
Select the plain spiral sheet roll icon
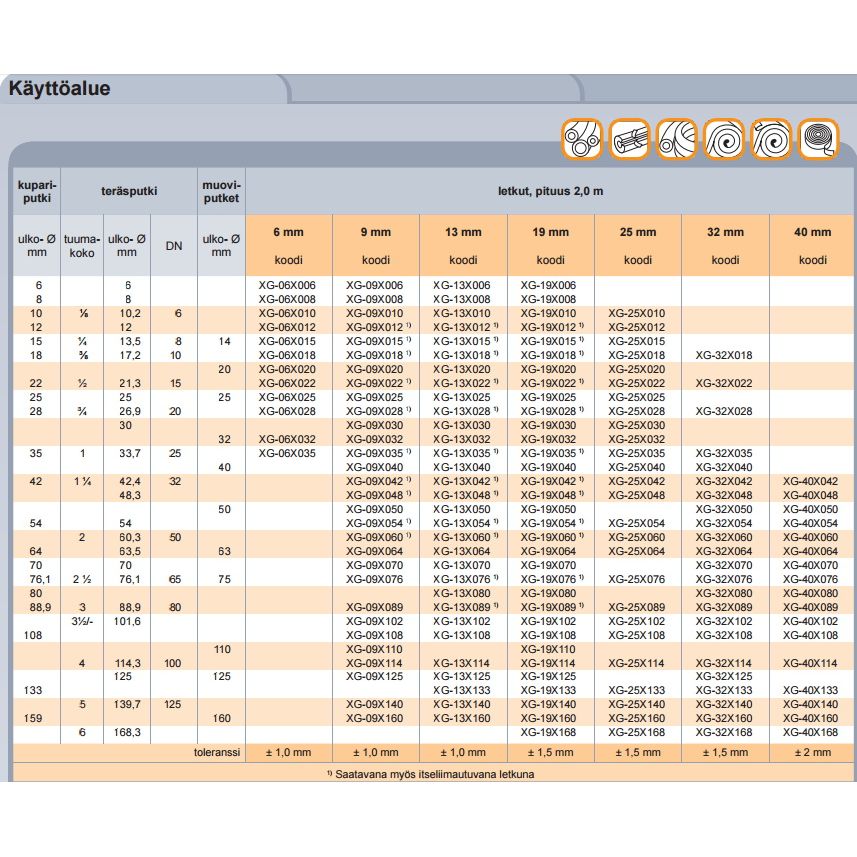coord(725,139)
